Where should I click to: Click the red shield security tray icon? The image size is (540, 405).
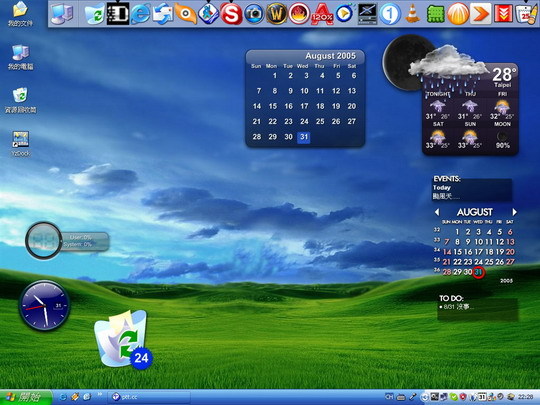click(463, 397)
